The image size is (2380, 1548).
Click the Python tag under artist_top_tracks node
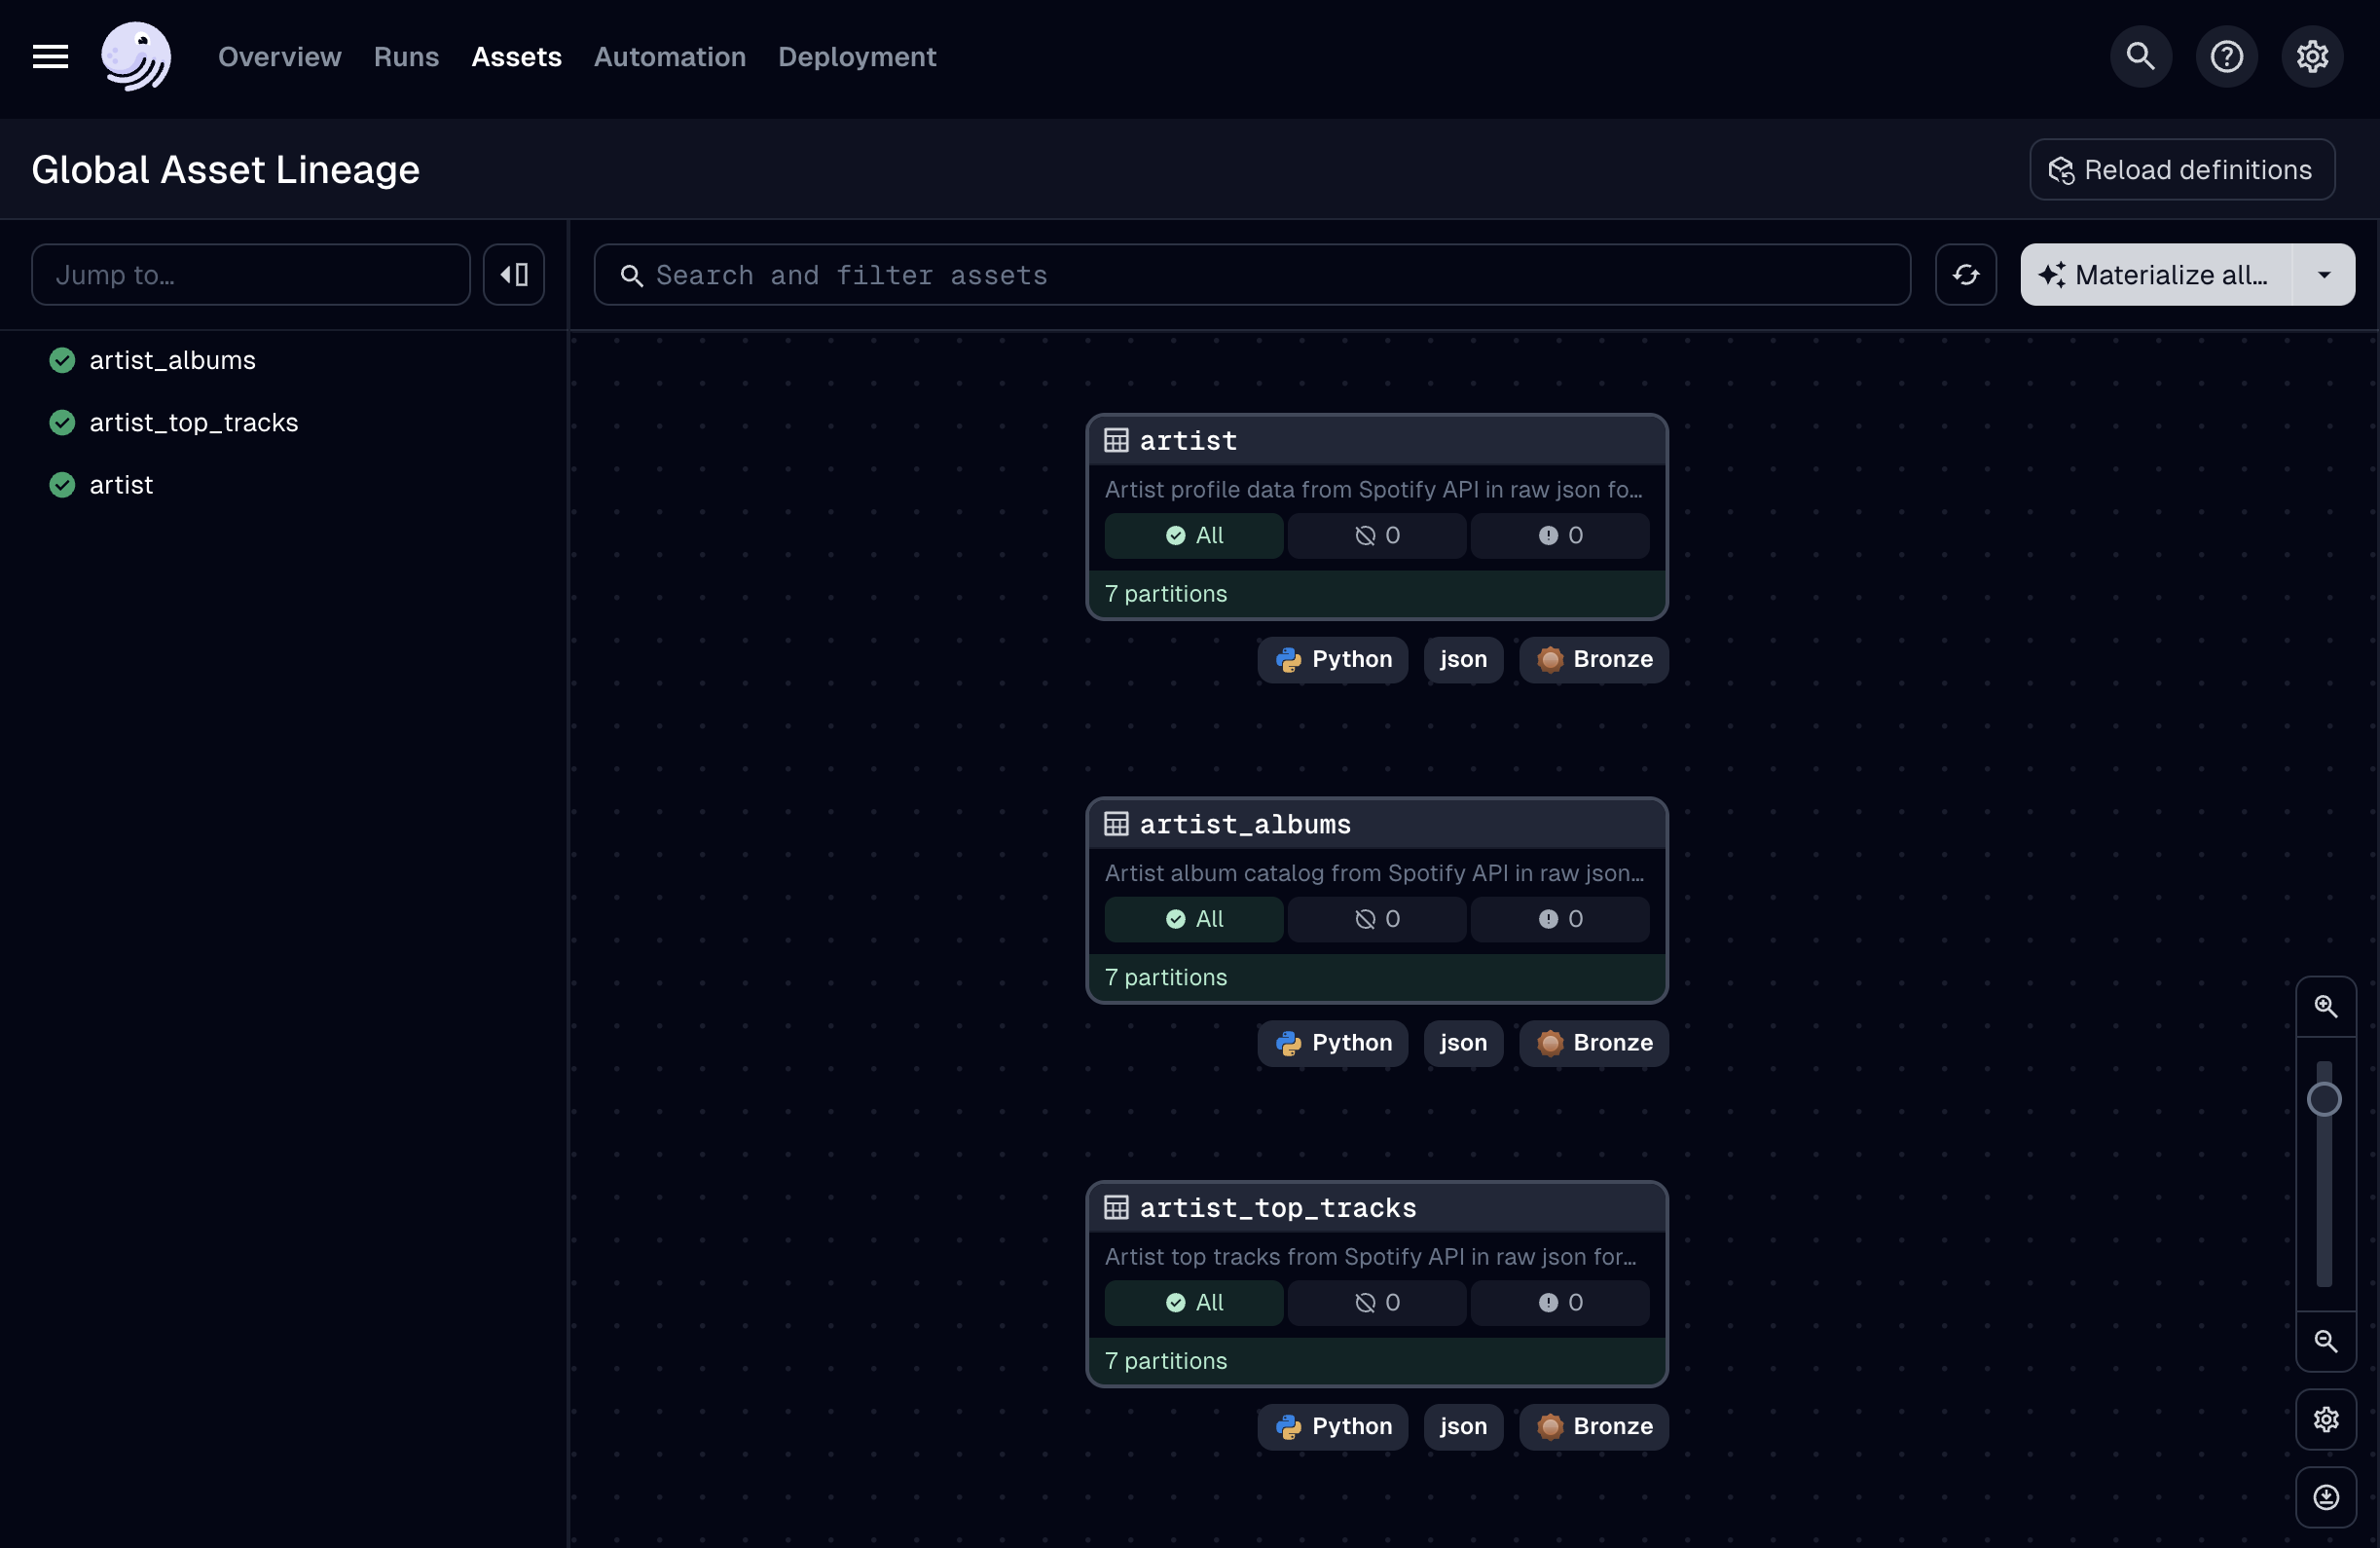point(1333,1427)
